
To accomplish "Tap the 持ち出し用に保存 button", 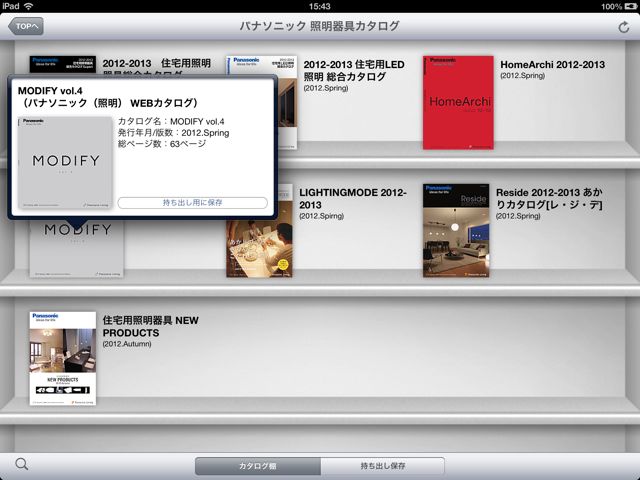I will [193, 202].
